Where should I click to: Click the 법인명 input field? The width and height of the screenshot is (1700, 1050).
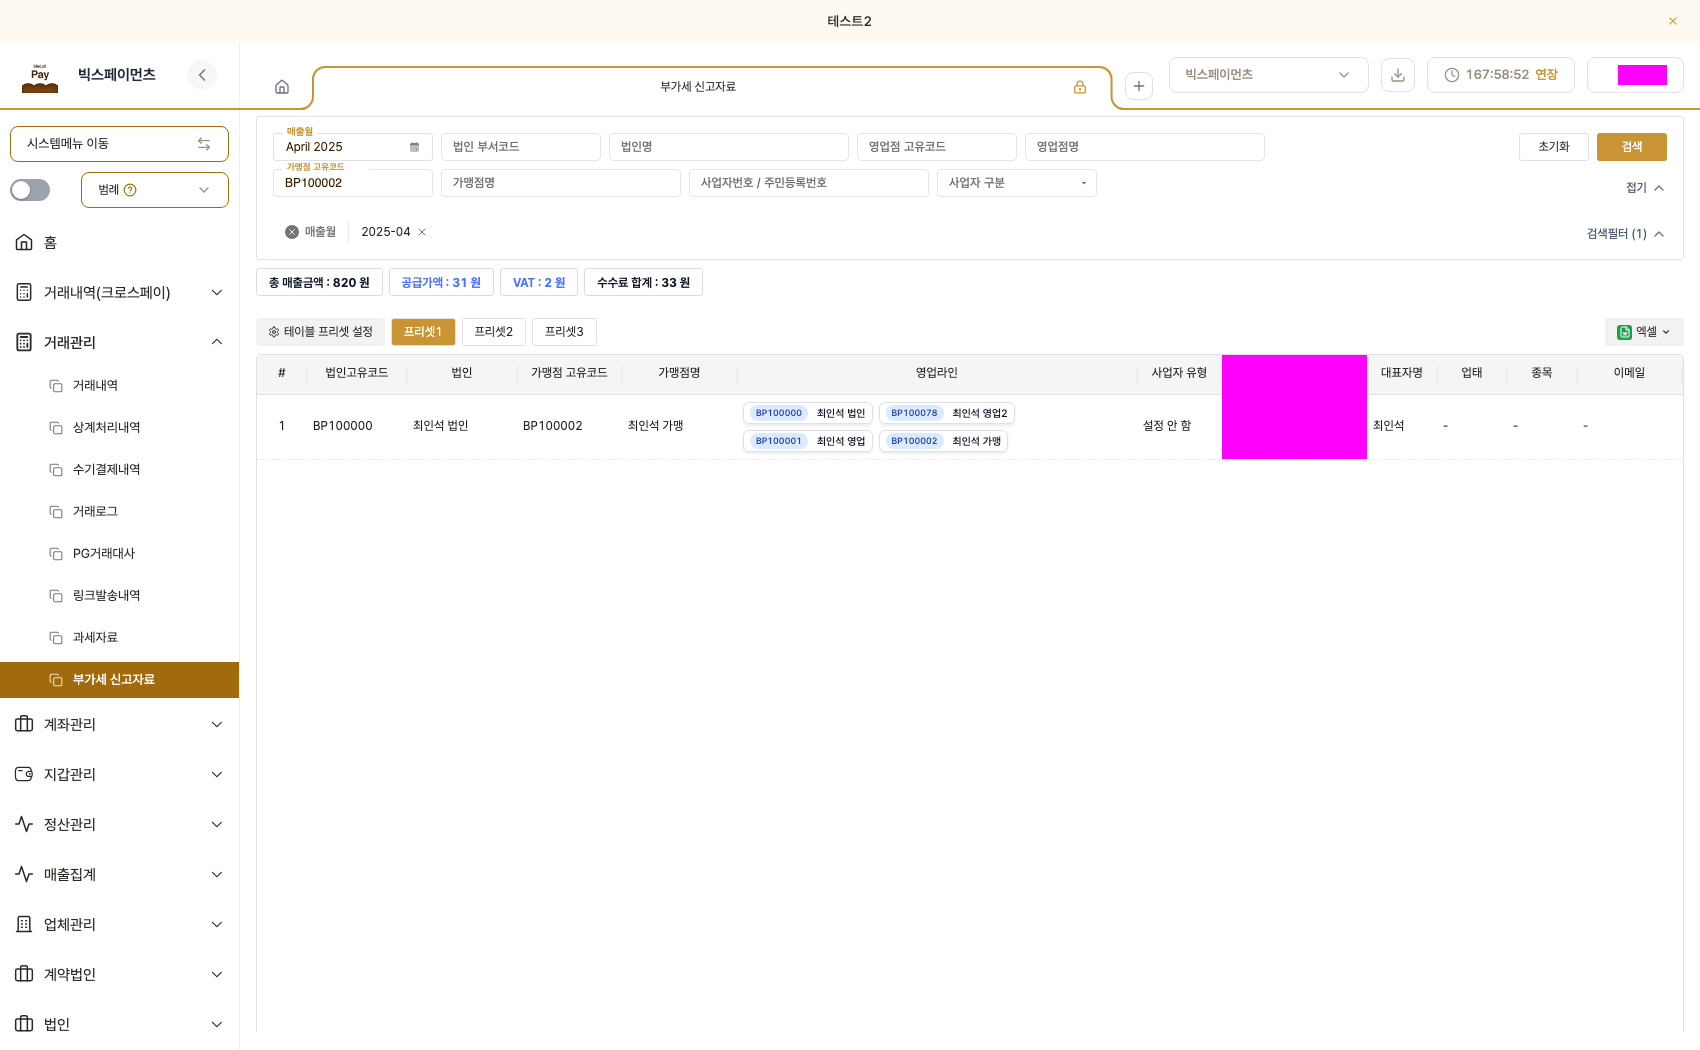(x=729, y=147)
